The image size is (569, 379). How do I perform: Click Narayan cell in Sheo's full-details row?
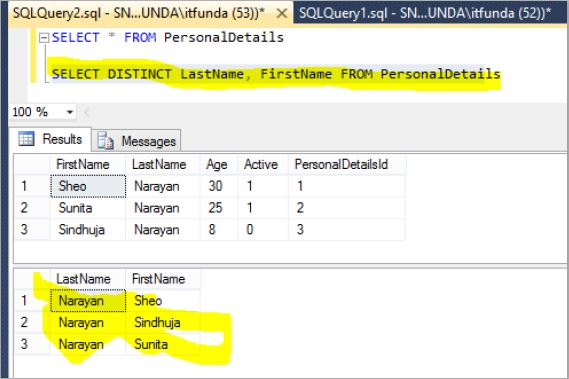(x=163, y=186)
